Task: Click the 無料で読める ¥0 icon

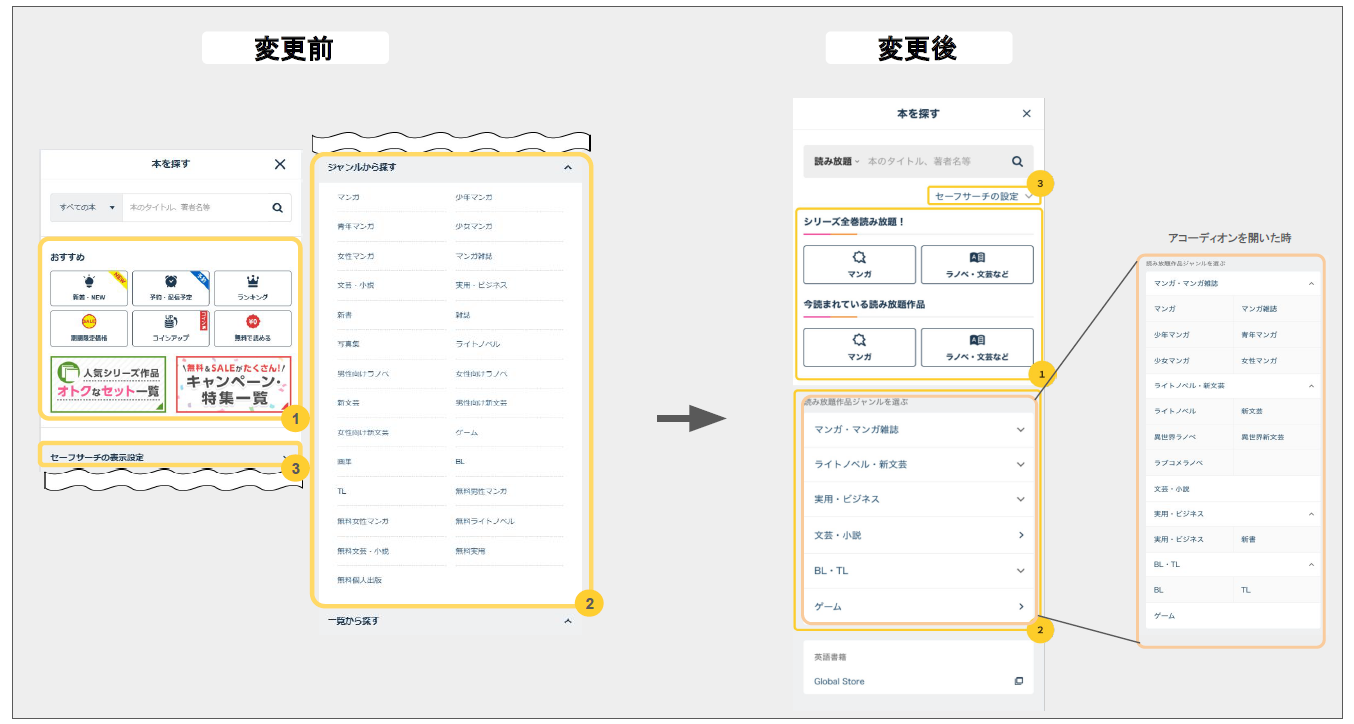Action: pyautogui.click(x=253, y=328)
